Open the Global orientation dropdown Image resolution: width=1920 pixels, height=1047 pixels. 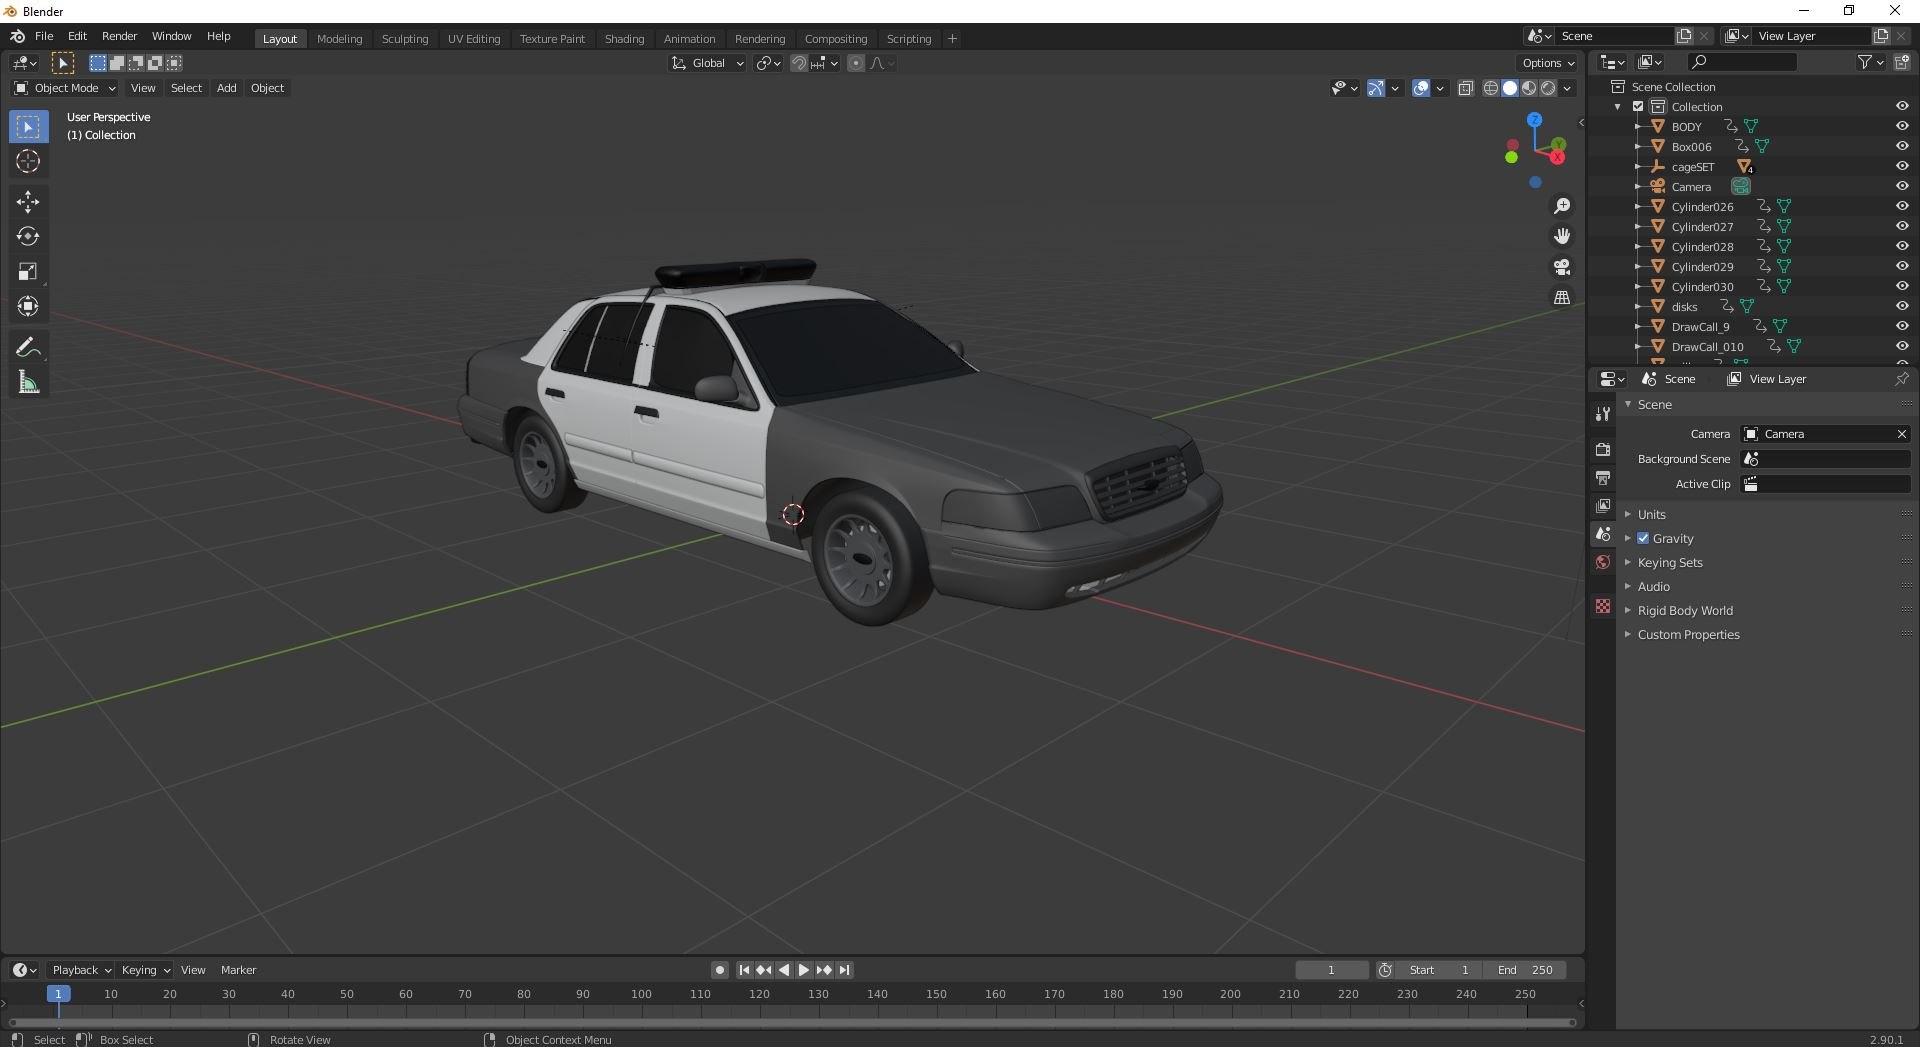[x=708, y=63]
